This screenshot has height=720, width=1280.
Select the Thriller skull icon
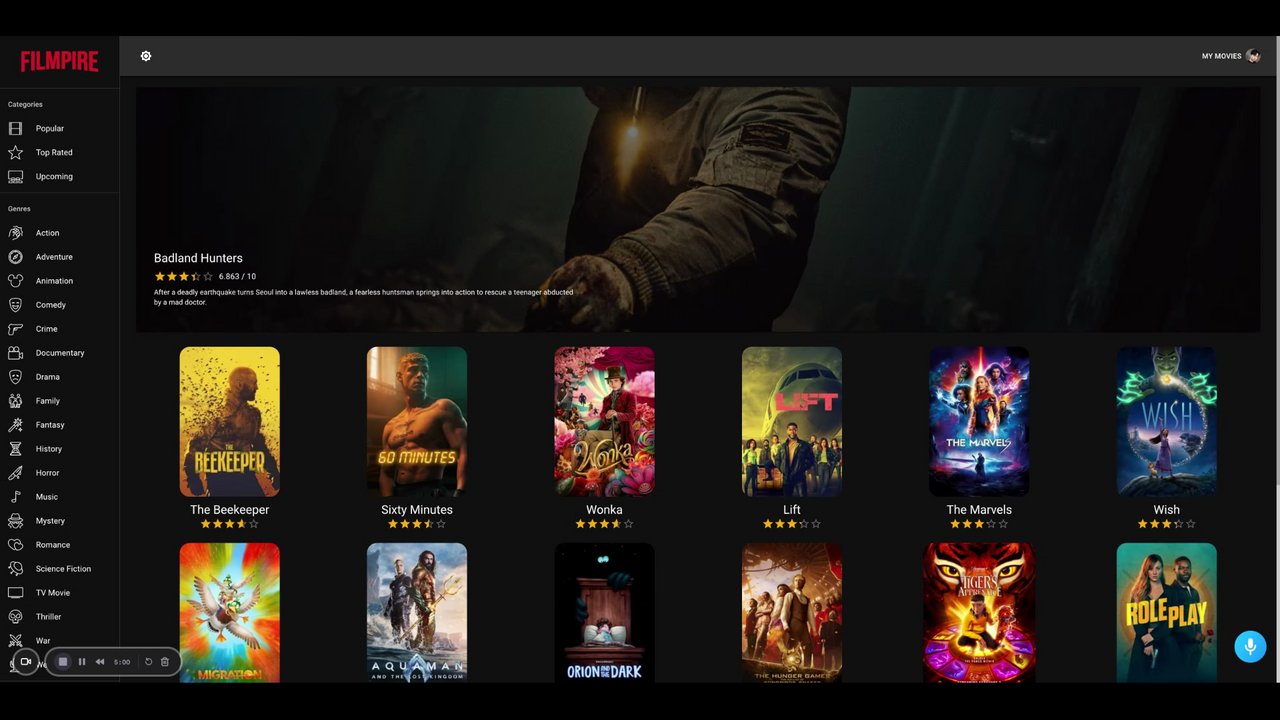15,617
